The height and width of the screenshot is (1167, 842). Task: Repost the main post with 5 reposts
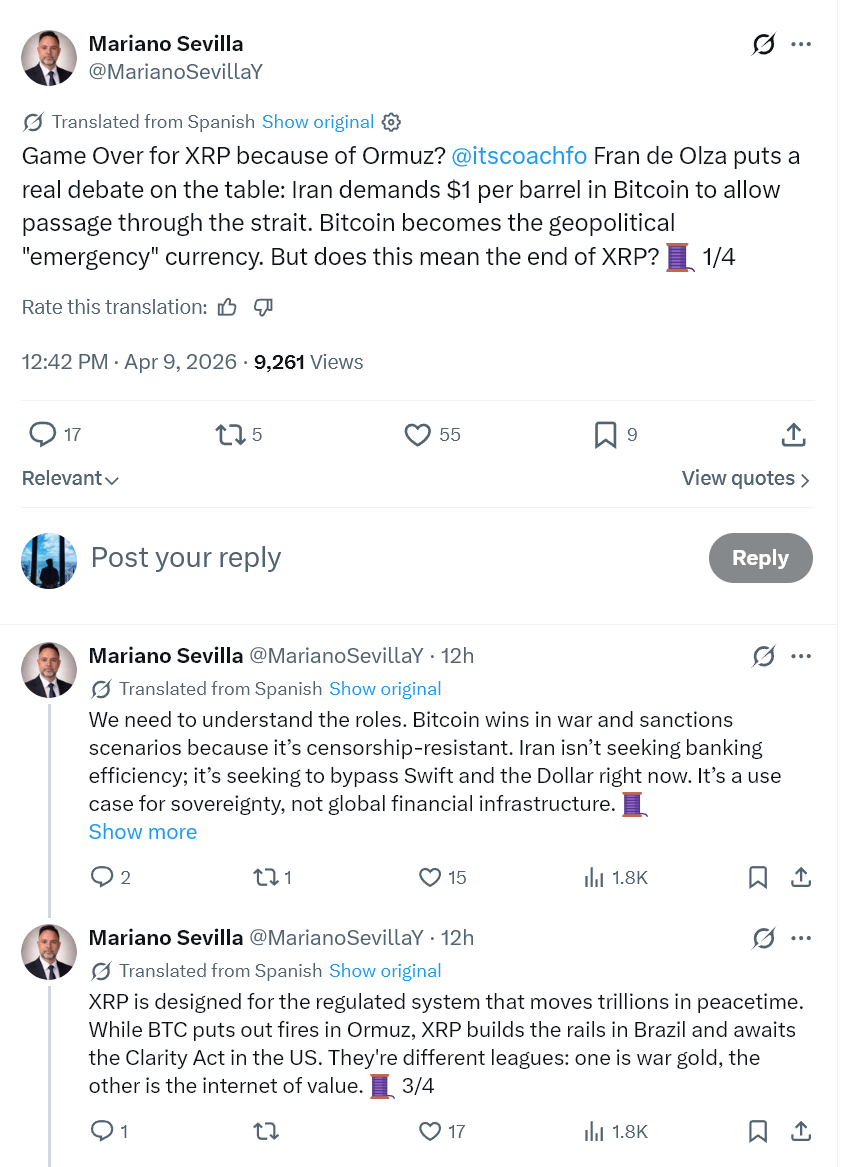click(230, 434)
